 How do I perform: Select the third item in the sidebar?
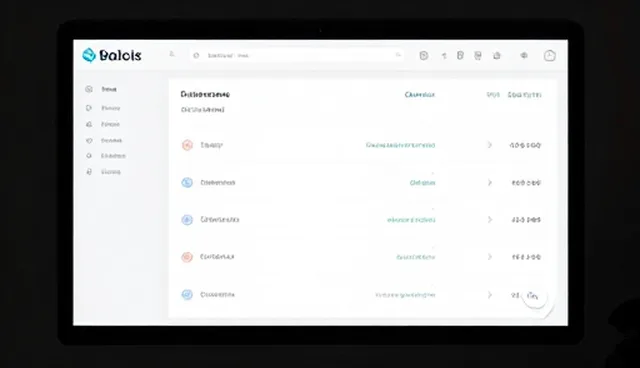[x=103, y=124]
